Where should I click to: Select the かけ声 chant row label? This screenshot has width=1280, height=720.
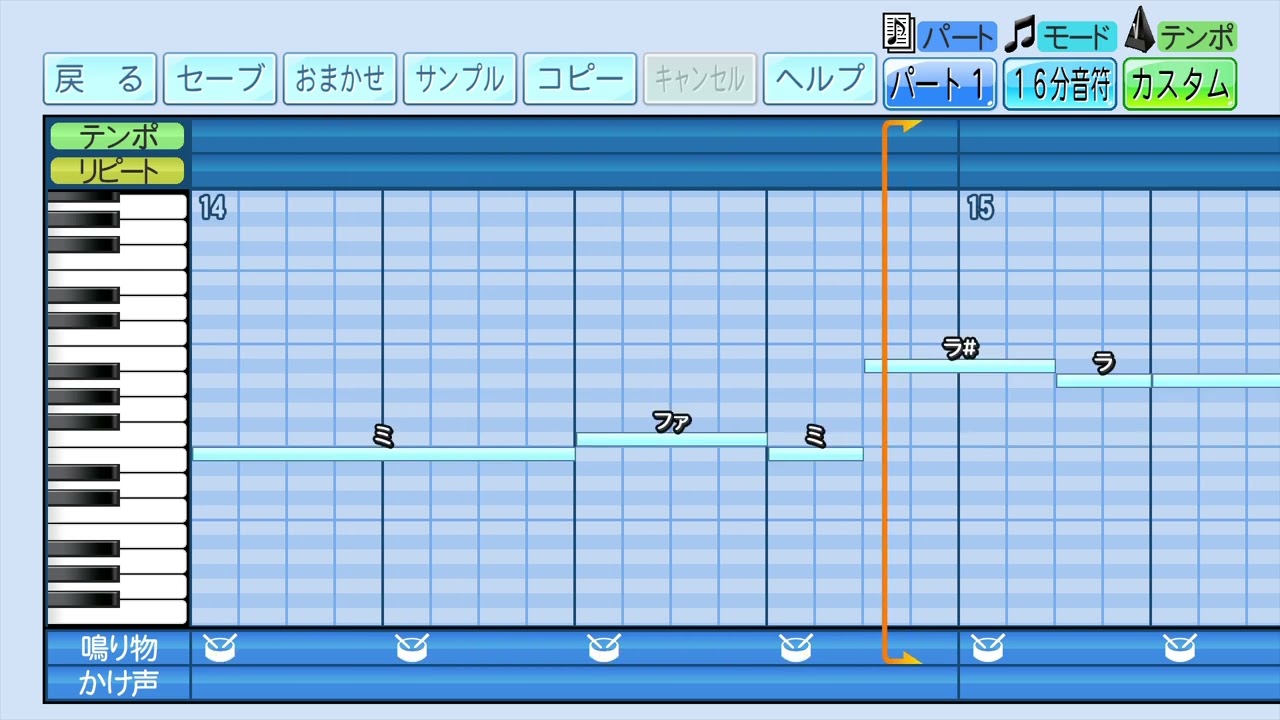click(x=119, y=683)
